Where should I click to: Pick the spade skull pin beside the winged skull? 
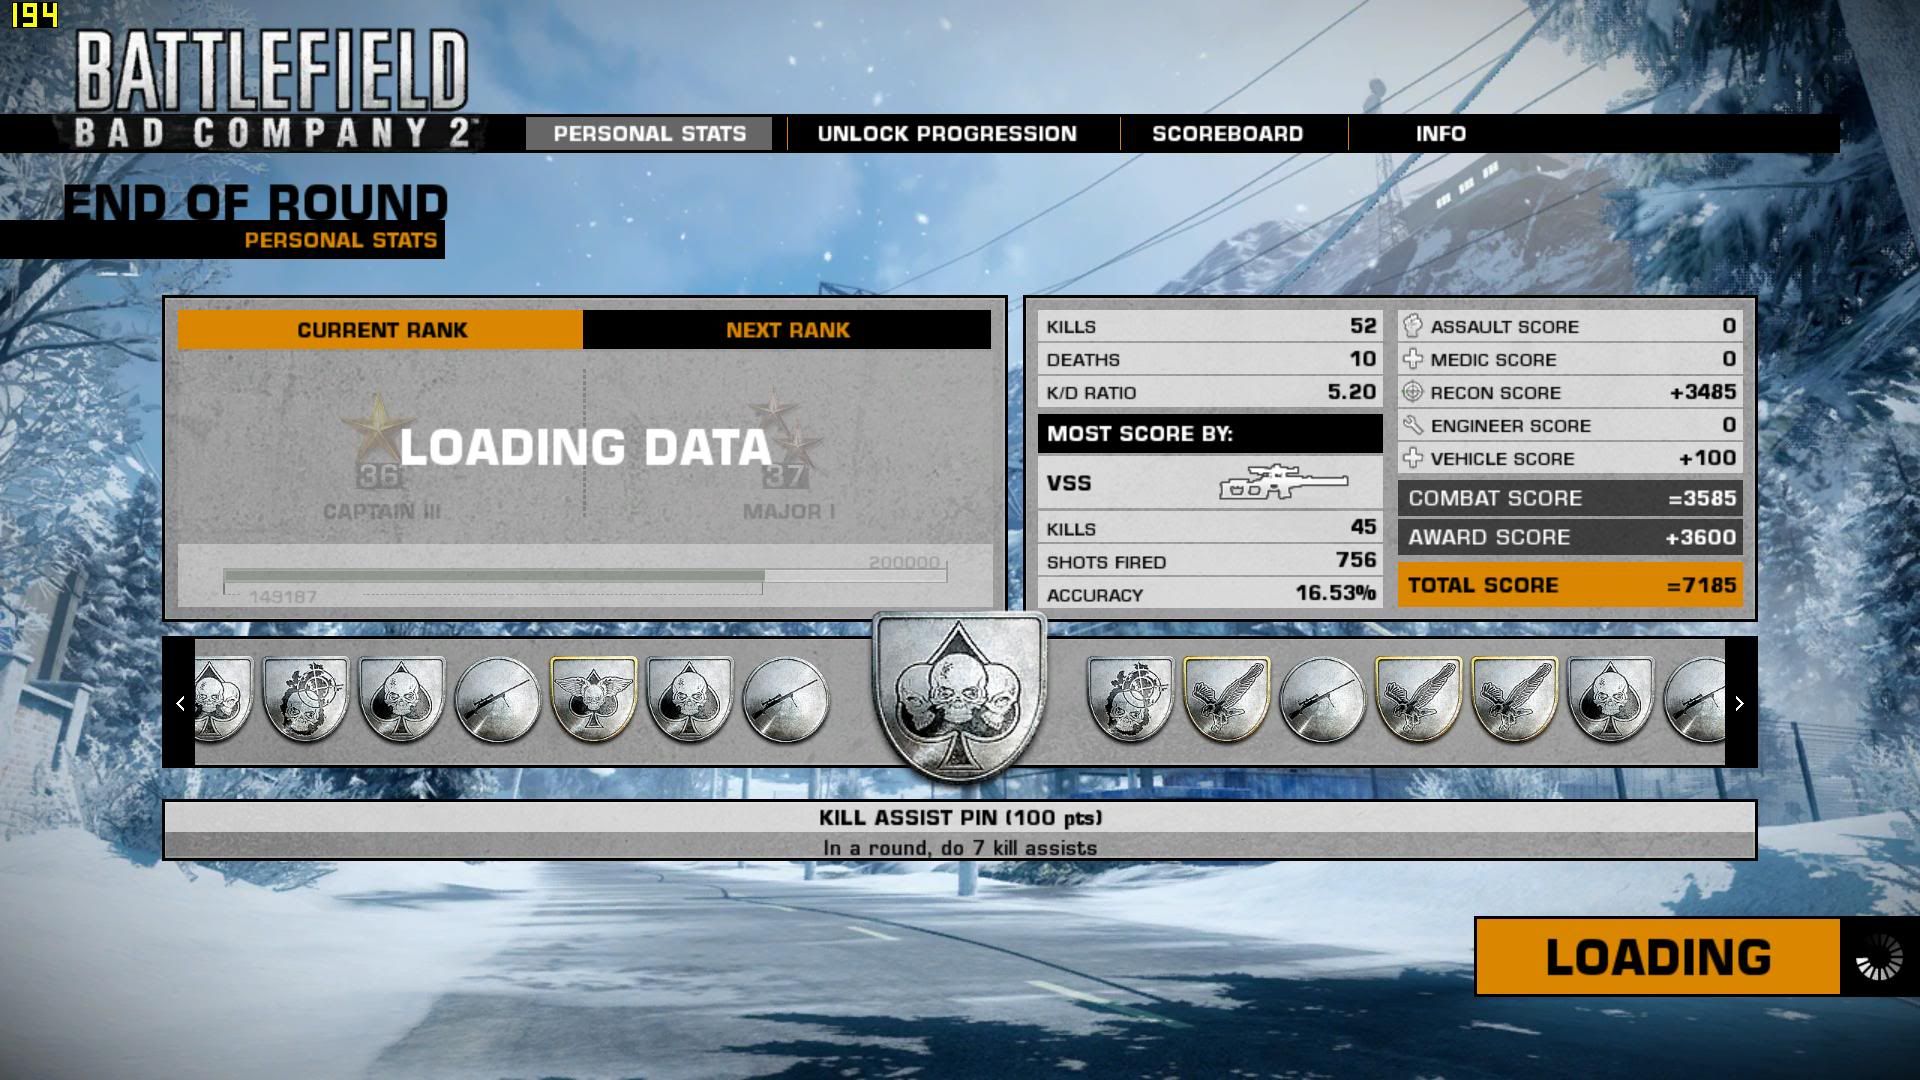click(x=689, y=699)
